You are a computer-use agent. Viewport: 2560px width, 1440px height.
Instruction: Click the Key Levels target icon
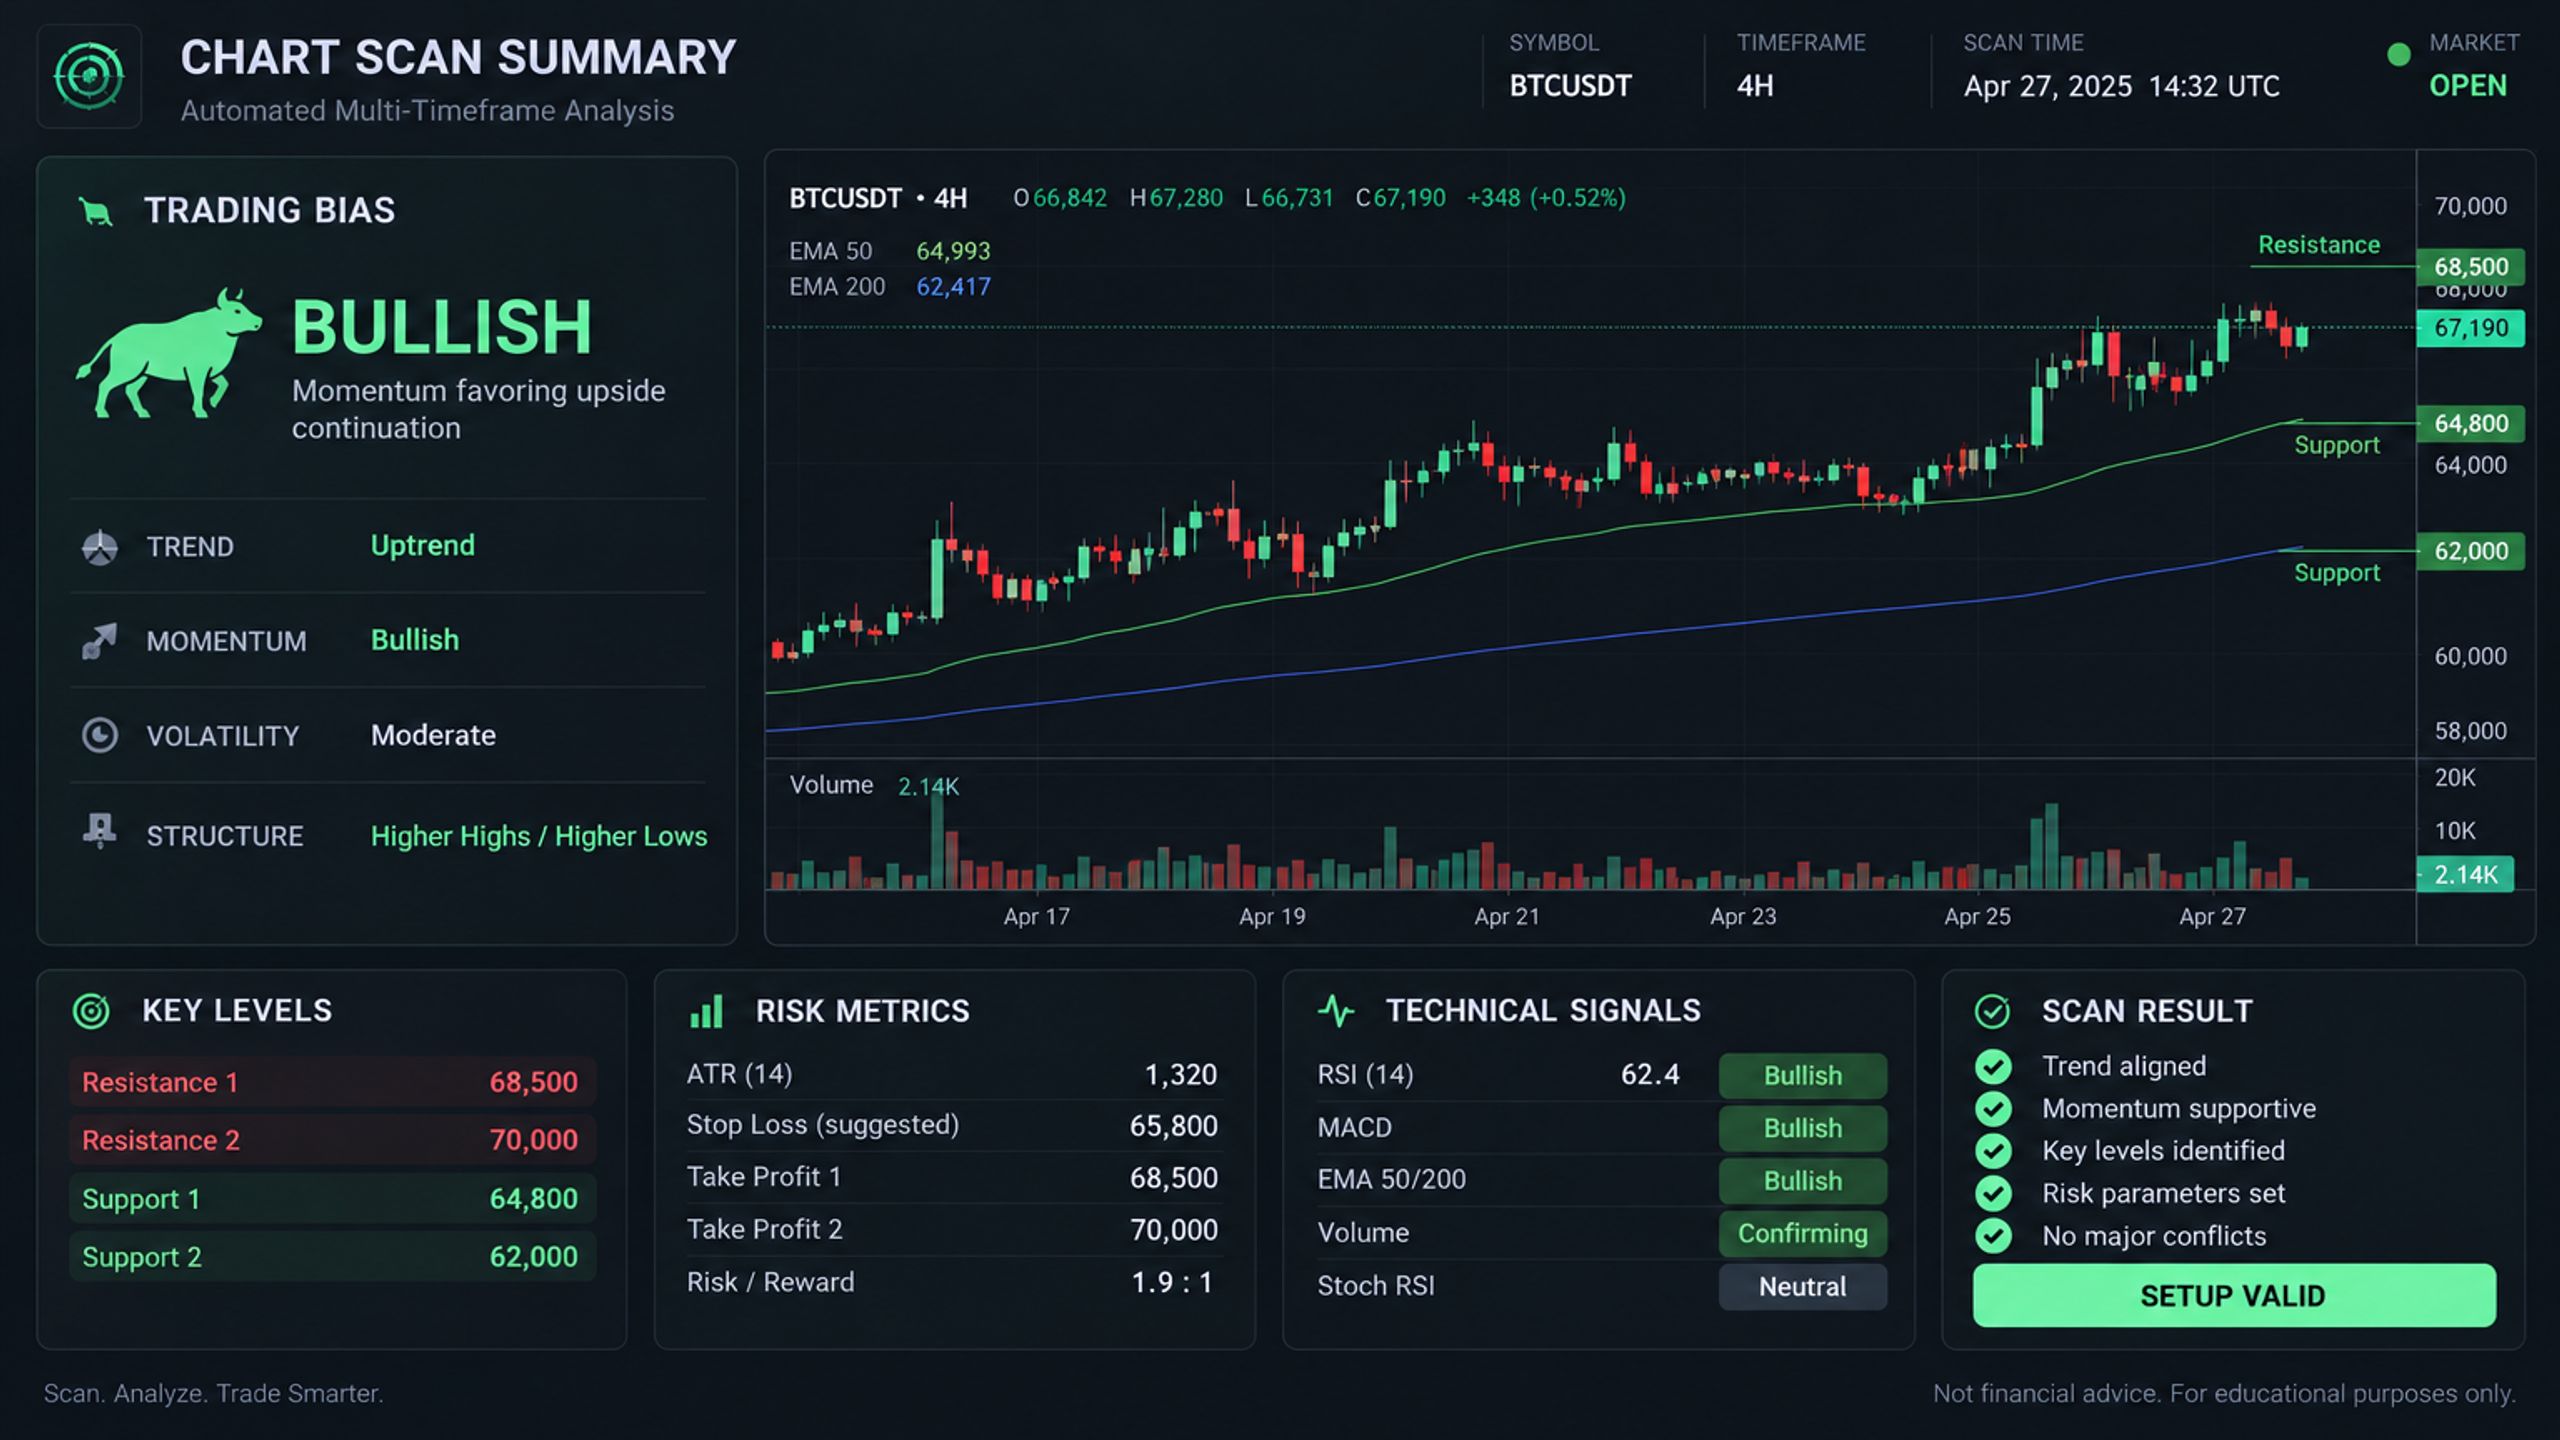(x=91, y=1011)
